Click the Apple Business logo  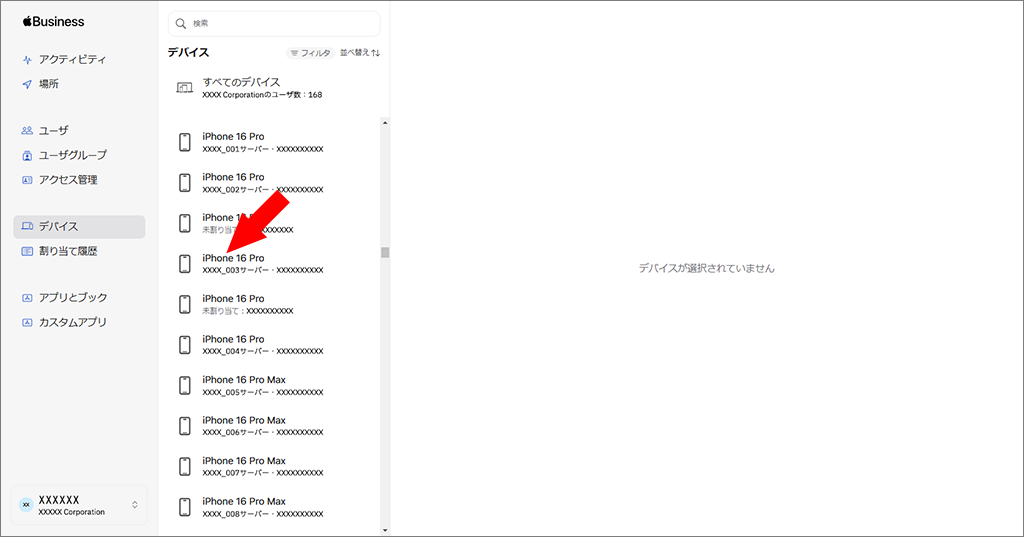tap(54, 22)
